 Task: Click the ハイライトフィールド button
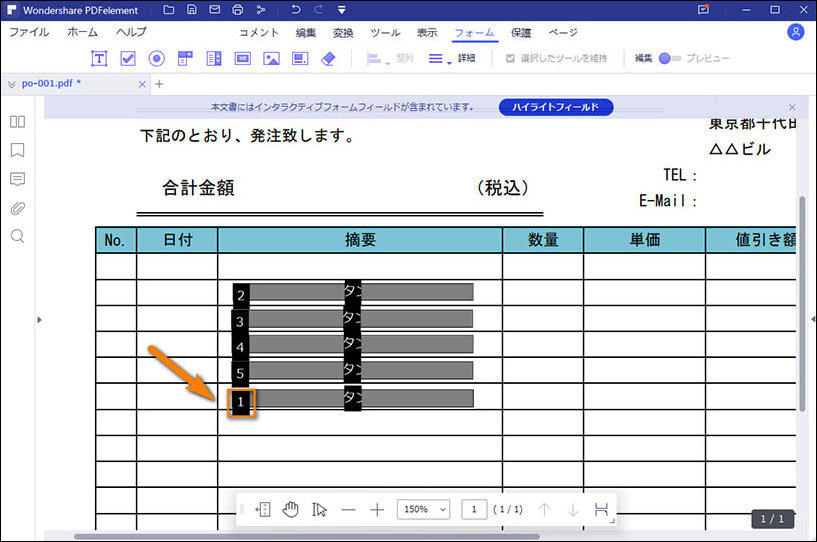(556, 107)
